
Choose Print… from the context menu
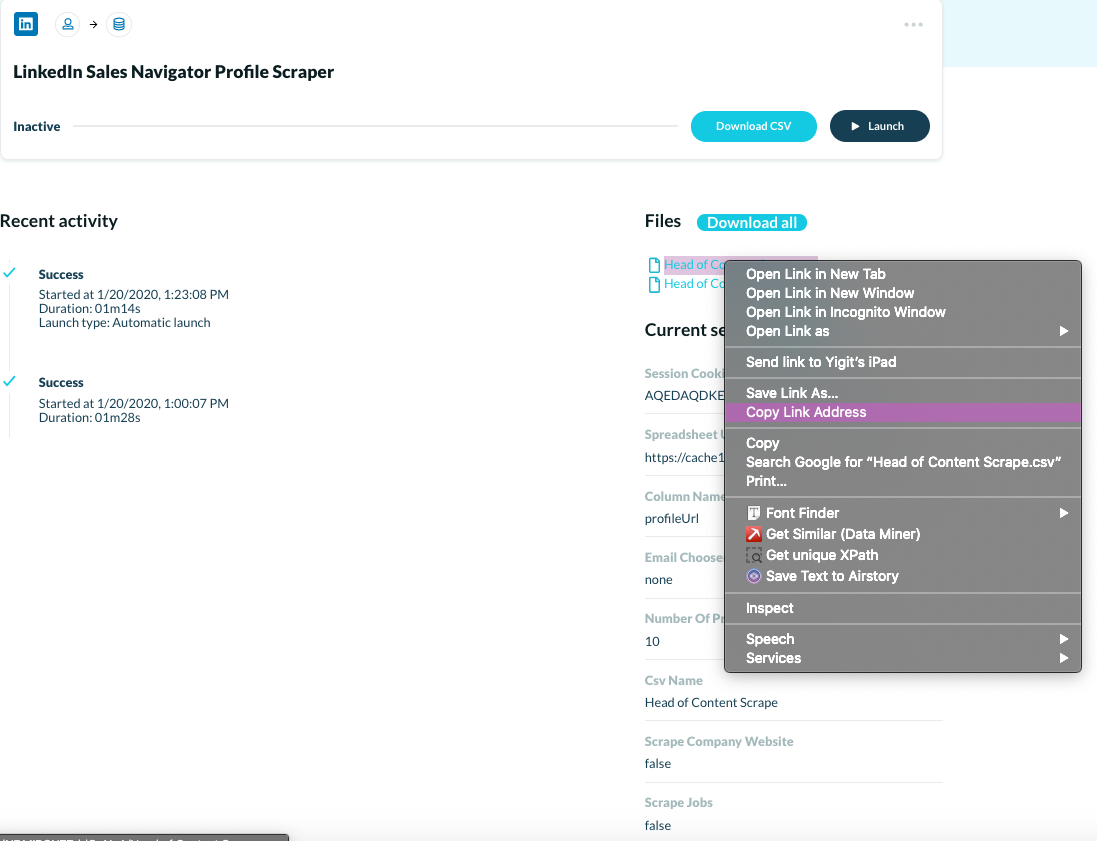click(x=903, y=481)
